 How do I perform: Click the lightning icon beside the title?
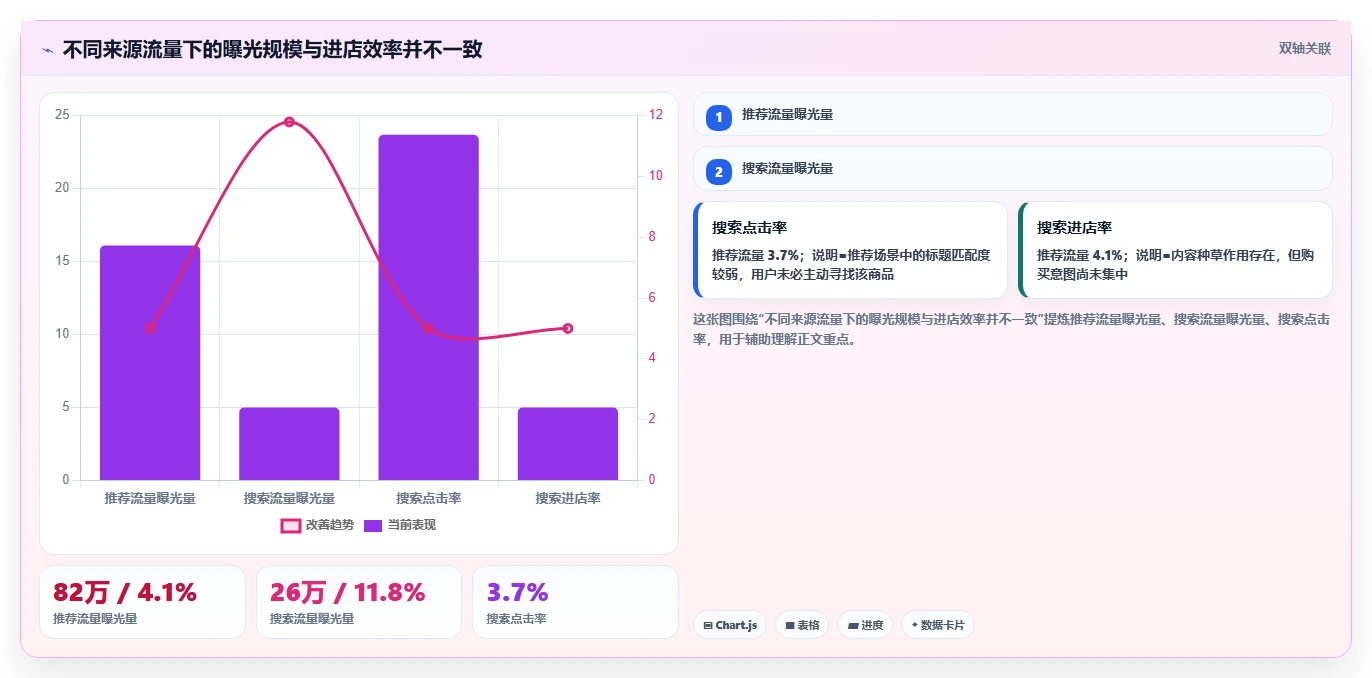pyautogui.click(x=47, y=49)
